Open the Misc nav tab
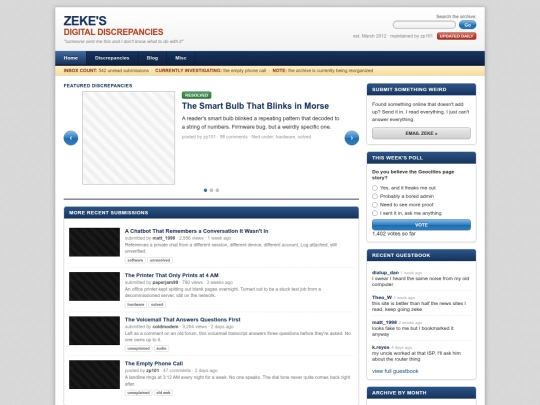540x405 pixels. click(181, 58)
